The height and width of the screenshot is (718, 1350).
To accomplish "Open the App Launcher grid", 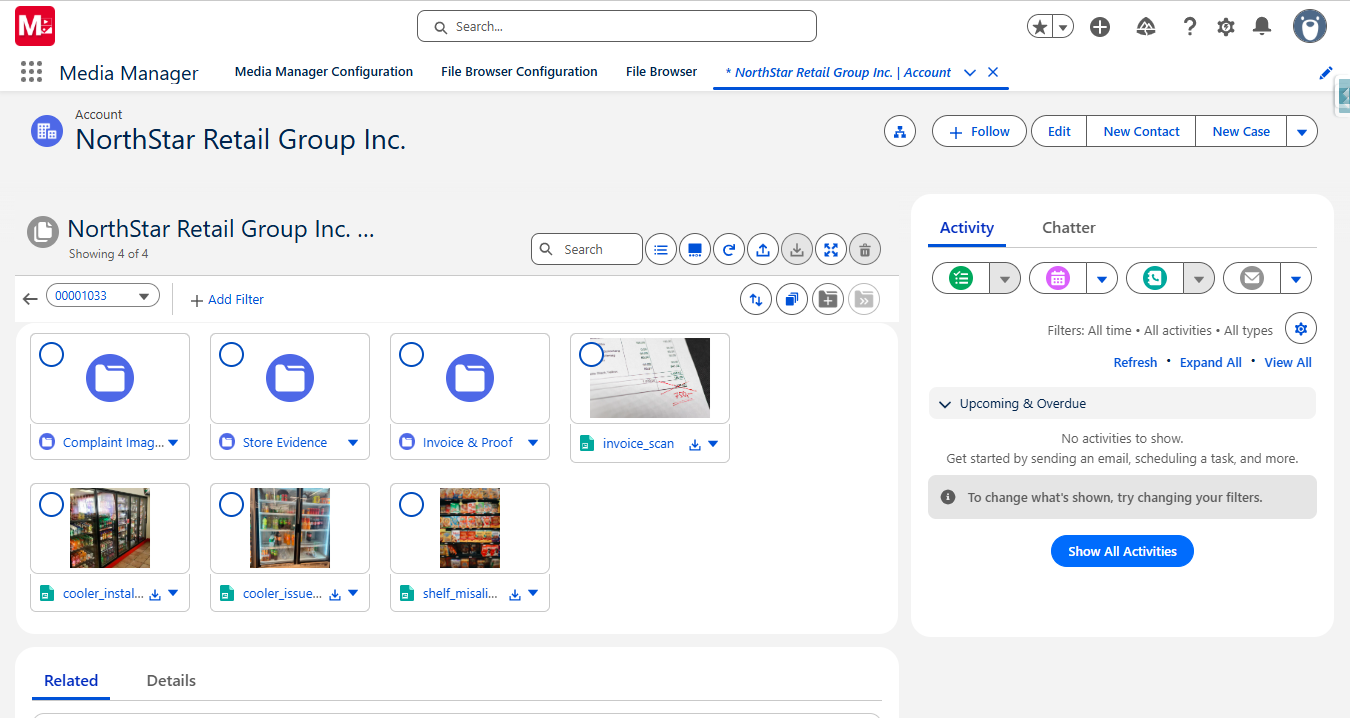I will point(31,72).
